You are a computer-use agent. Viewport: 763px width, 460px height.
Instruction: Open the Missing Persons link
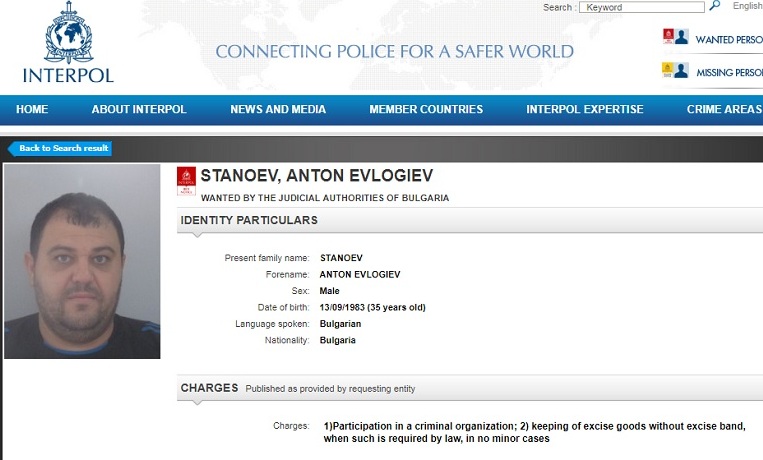[729, 73]
